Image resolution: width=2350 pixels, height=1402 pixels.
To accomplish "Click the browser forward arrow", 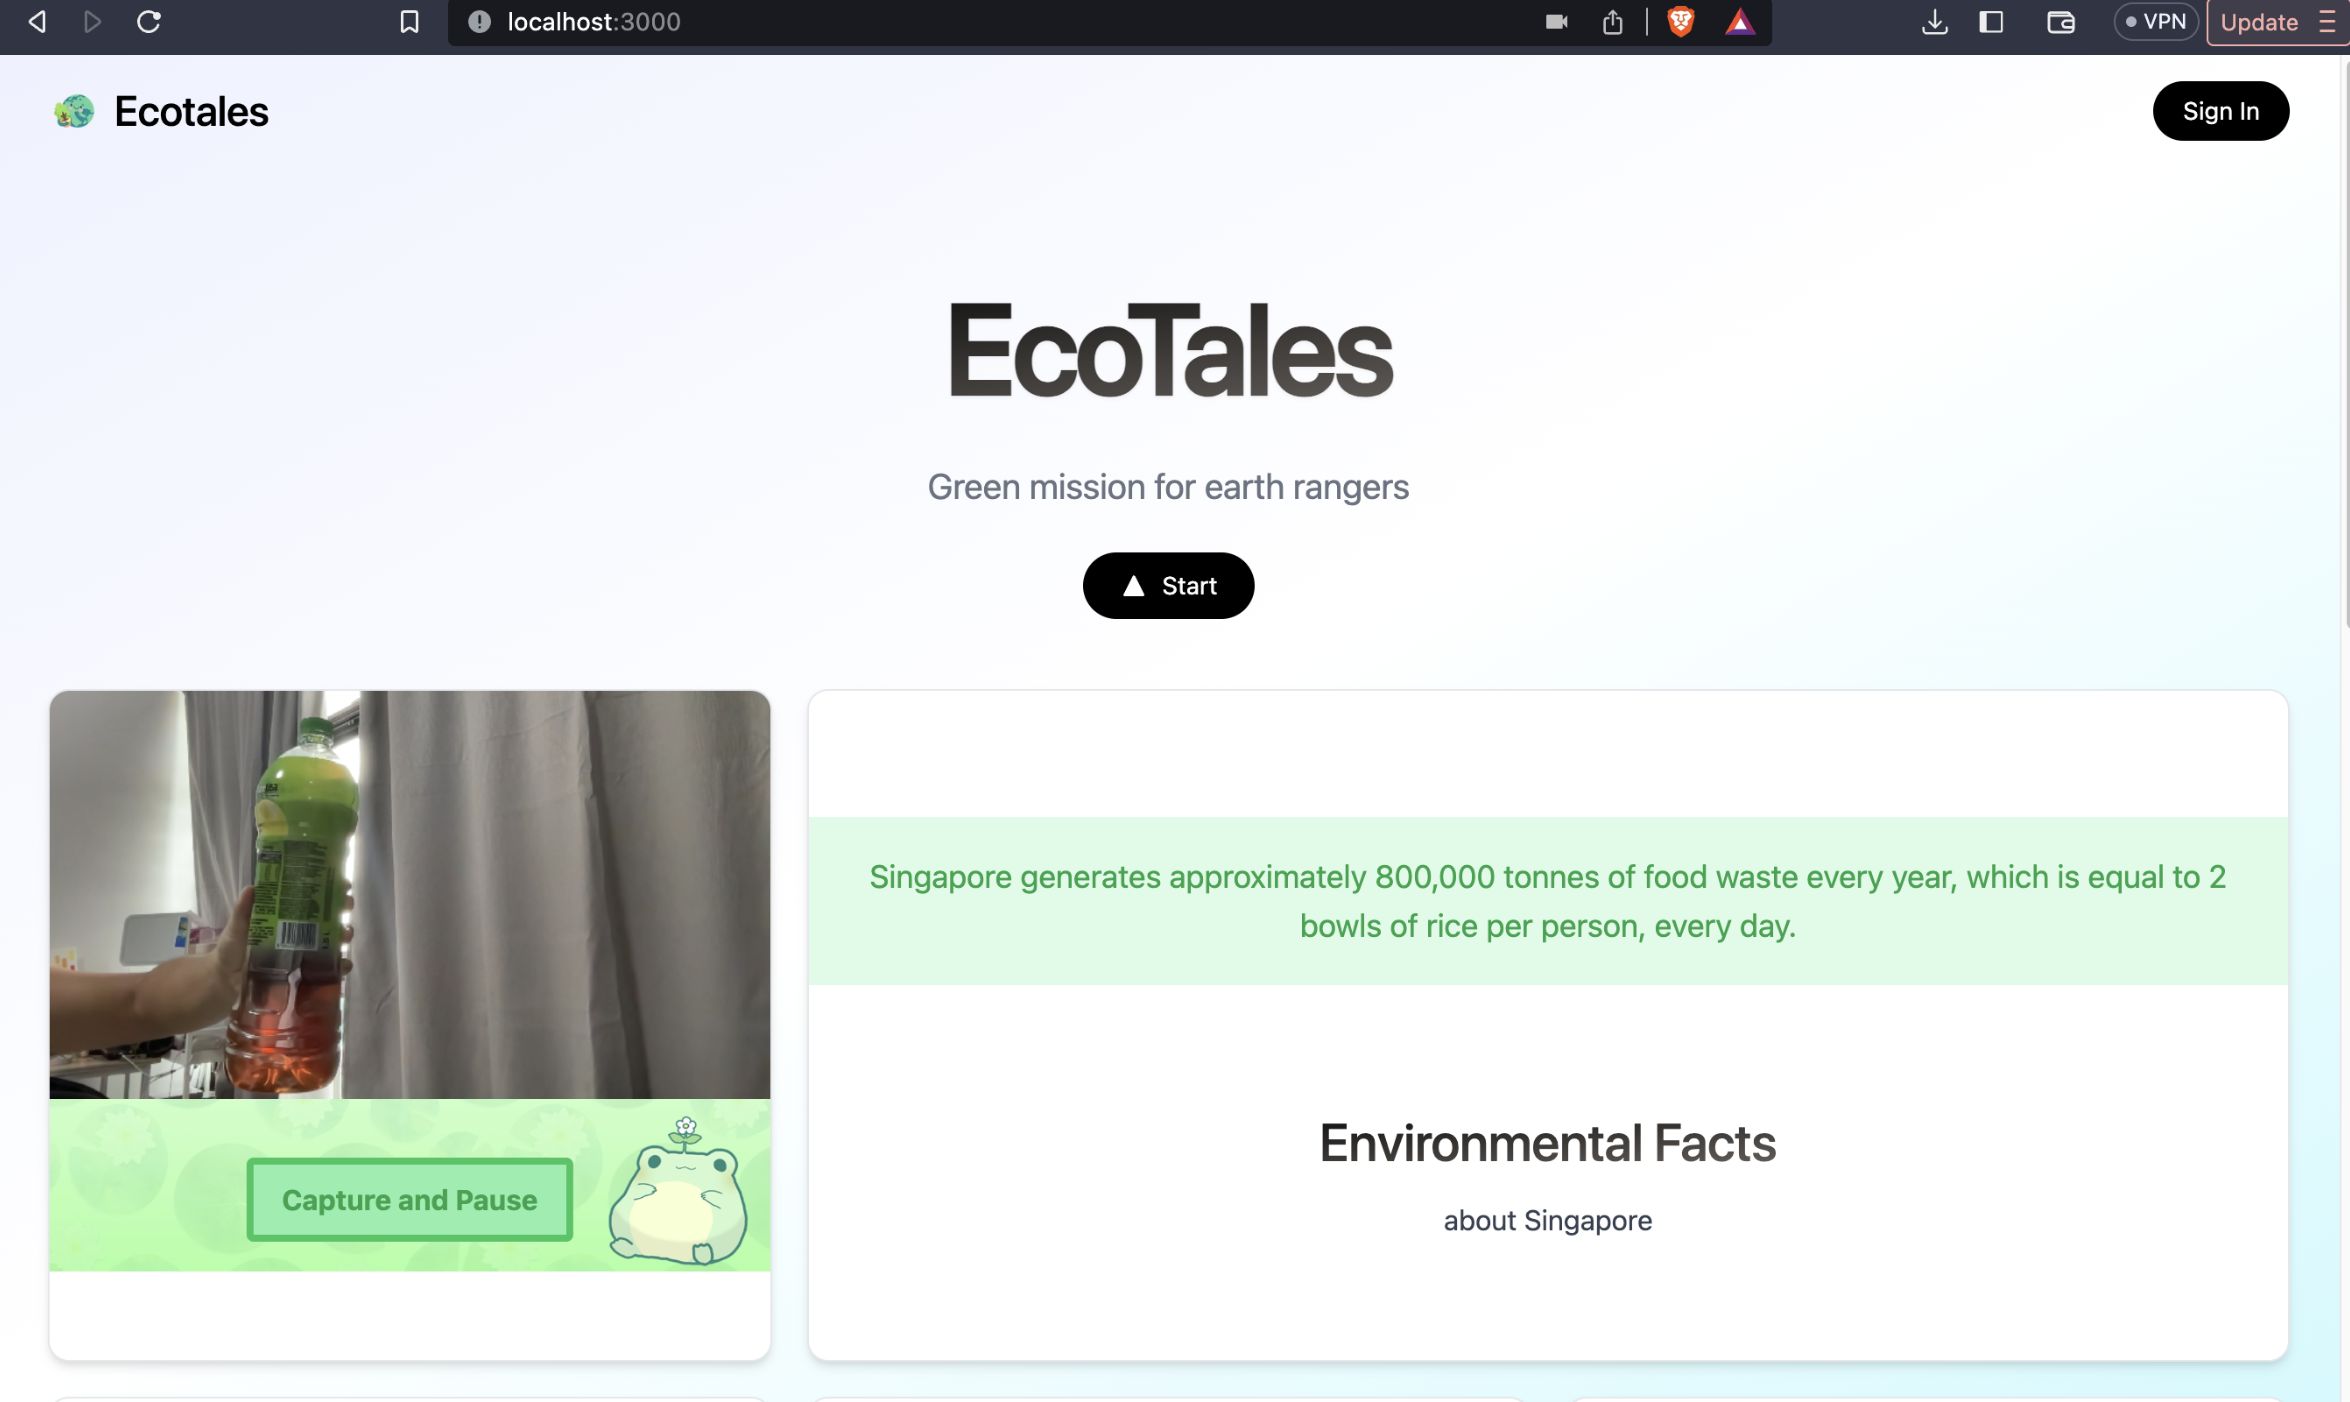I will pos(92,22).
